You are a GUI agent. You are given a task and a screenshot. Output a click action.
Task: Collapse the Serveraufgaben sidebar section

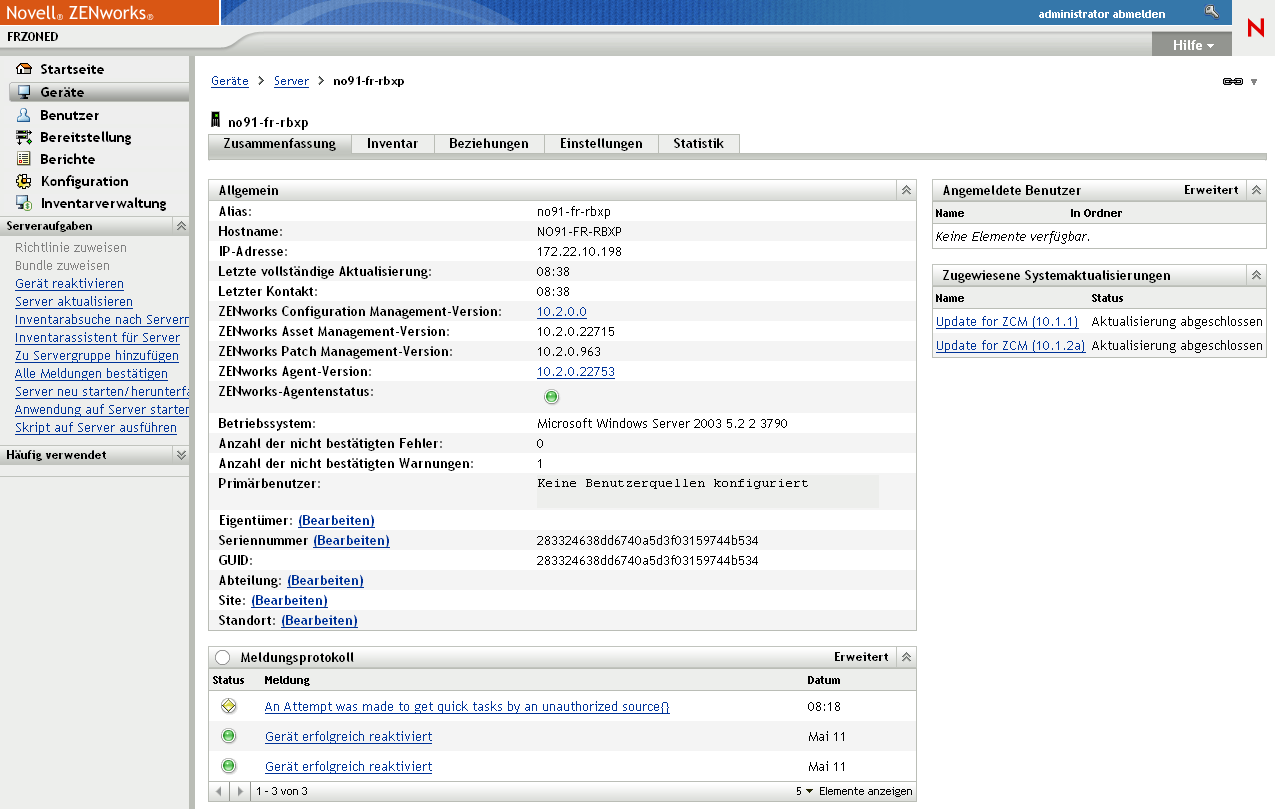click(181, 226)
